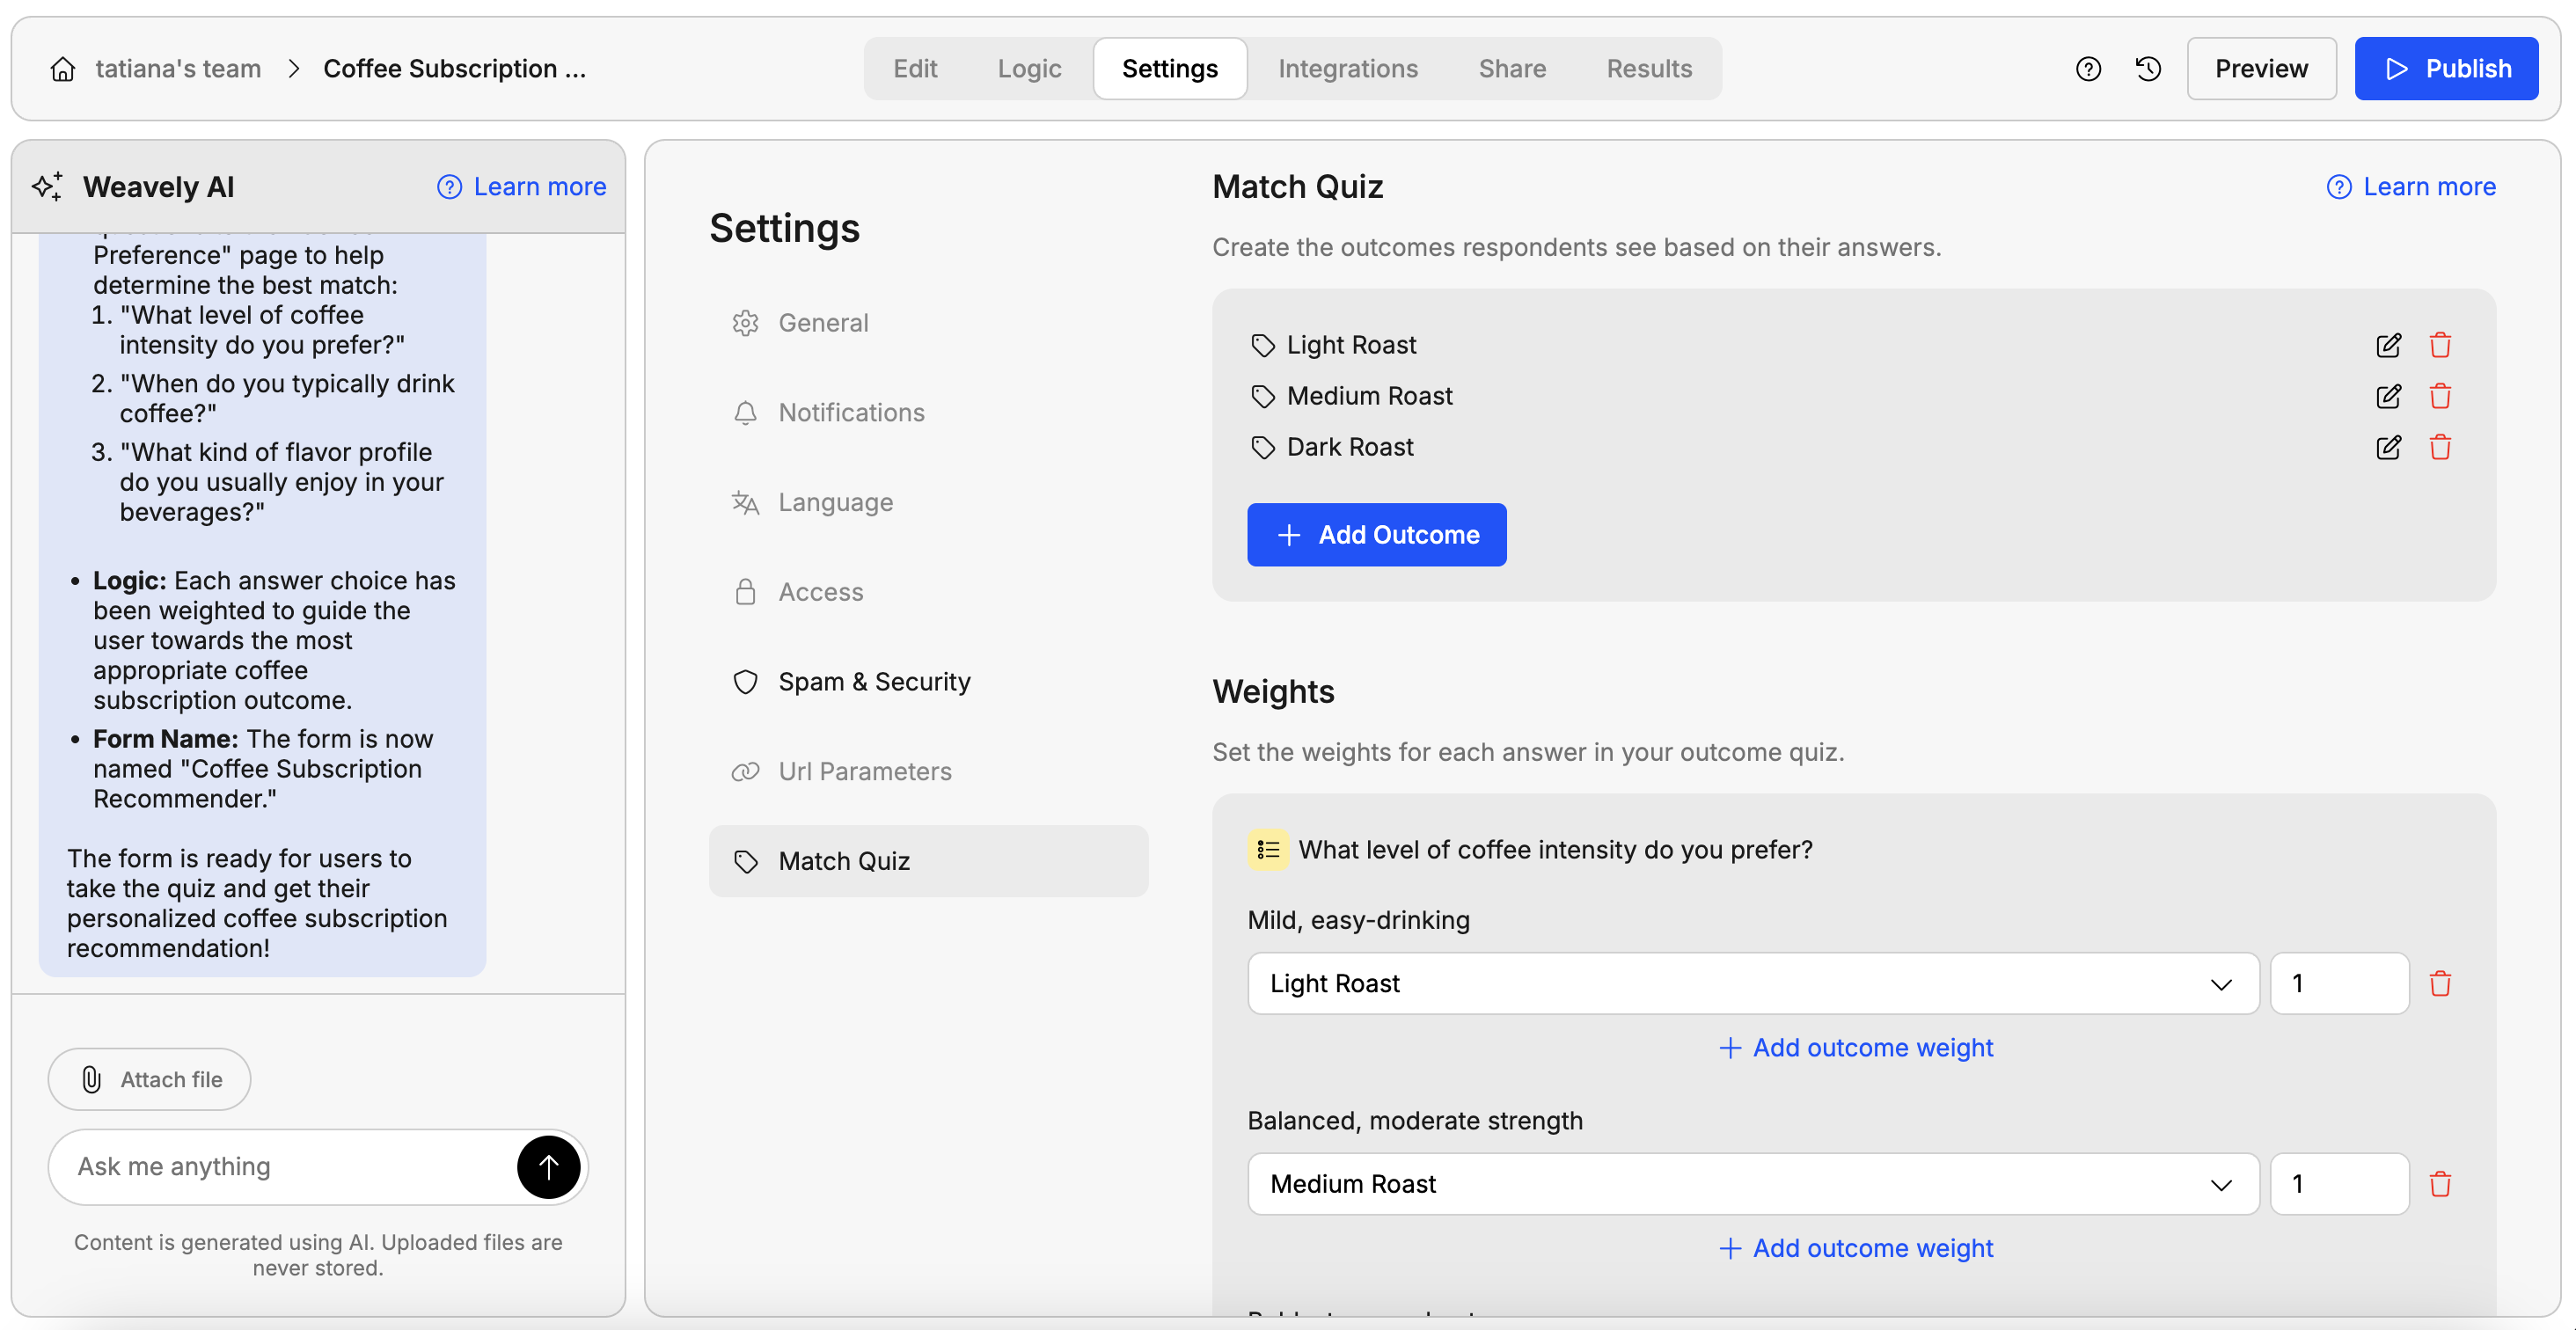Open the Integrations tab
This screenshot has width=2576, height=1330.
point(1348,69)
